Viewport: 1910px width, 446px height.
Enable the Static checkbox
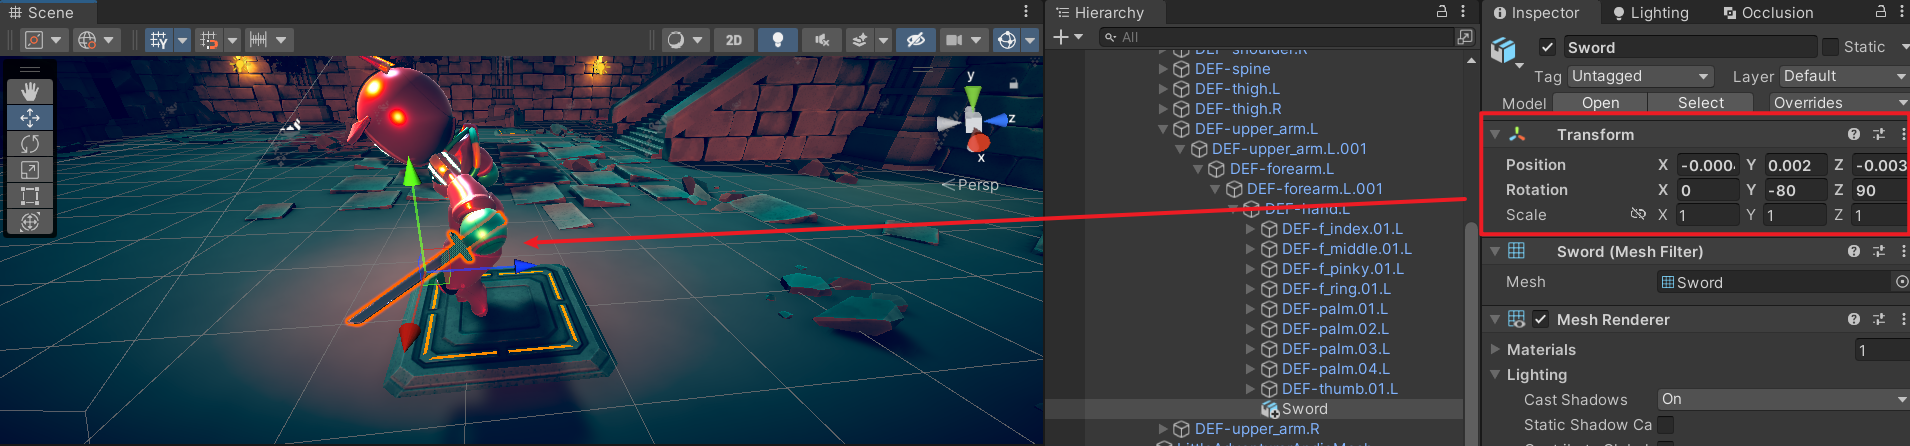(x=1830, y=47)
